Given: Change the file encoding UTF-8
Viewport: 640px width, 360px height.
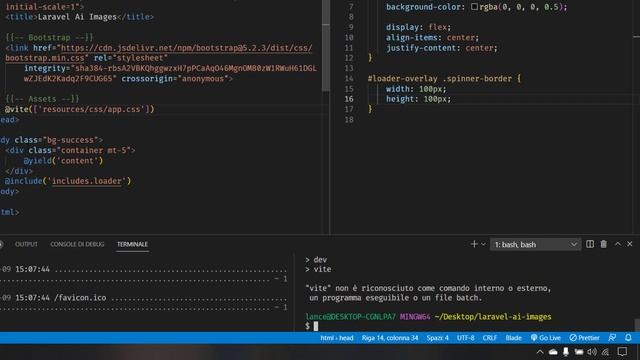Looking at the screenshot, I should point(466,338).
